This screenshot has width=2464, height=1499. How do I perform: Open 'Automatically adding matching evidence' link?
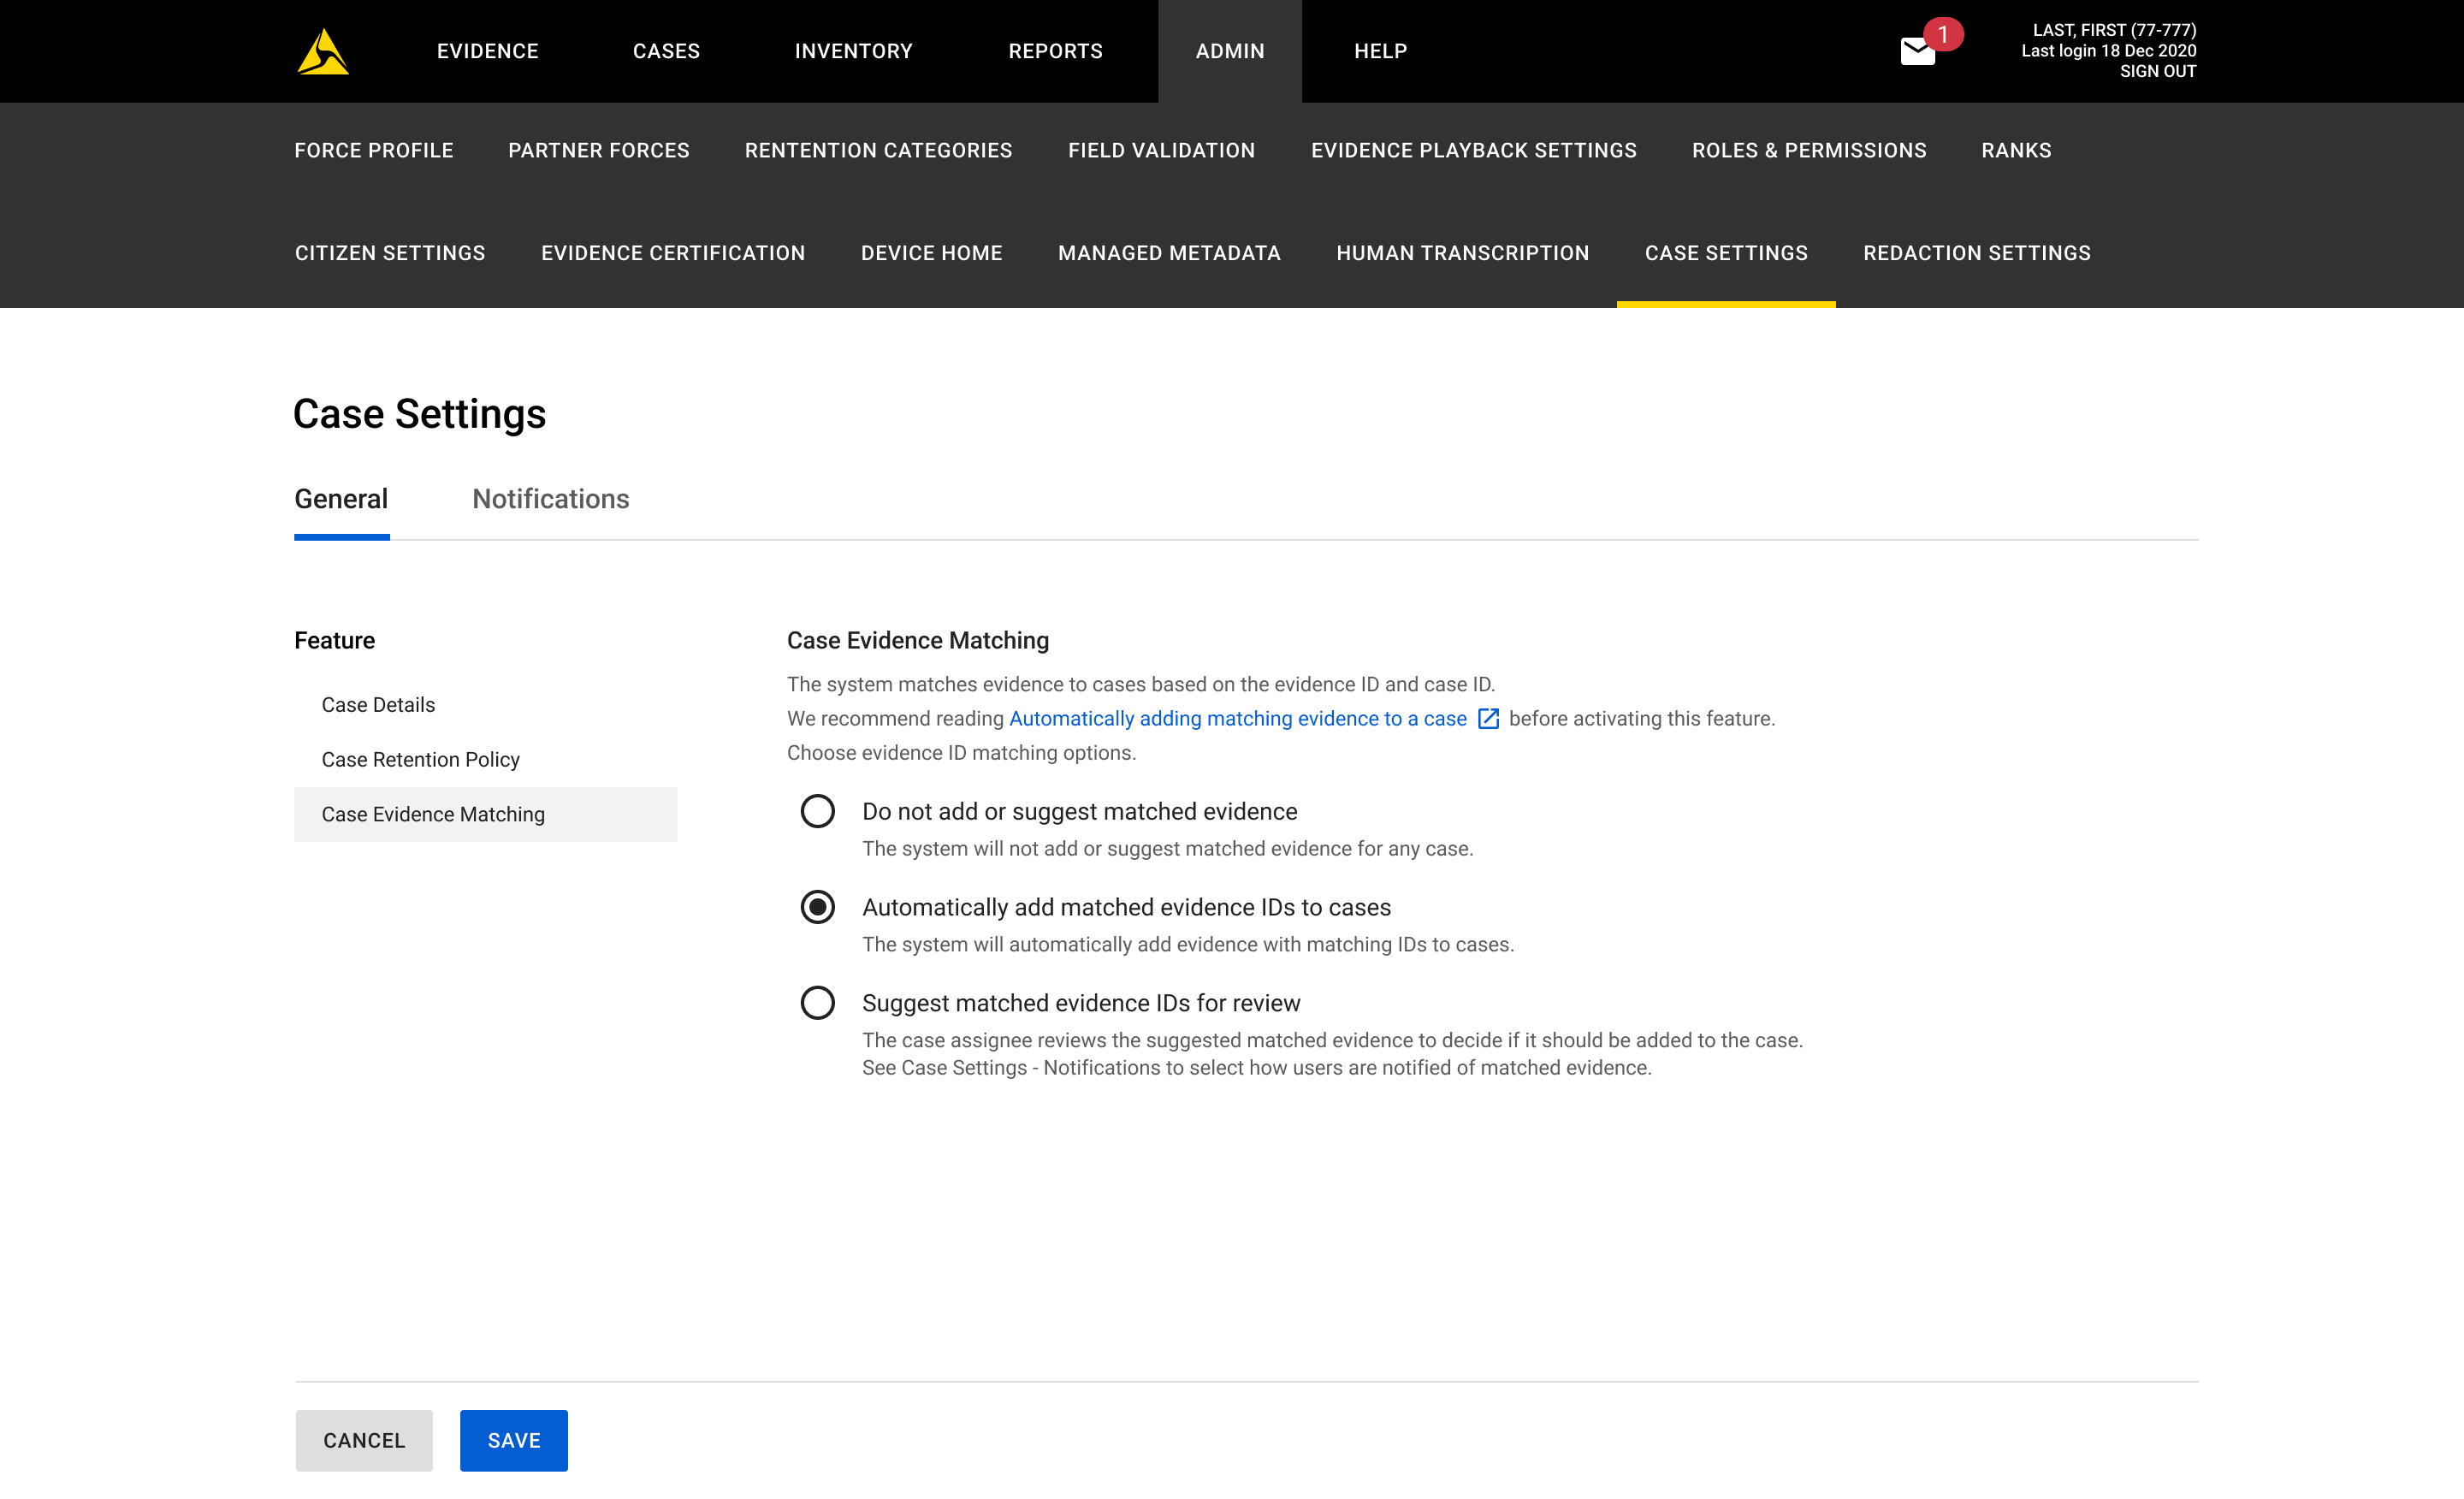point(1237,718)
